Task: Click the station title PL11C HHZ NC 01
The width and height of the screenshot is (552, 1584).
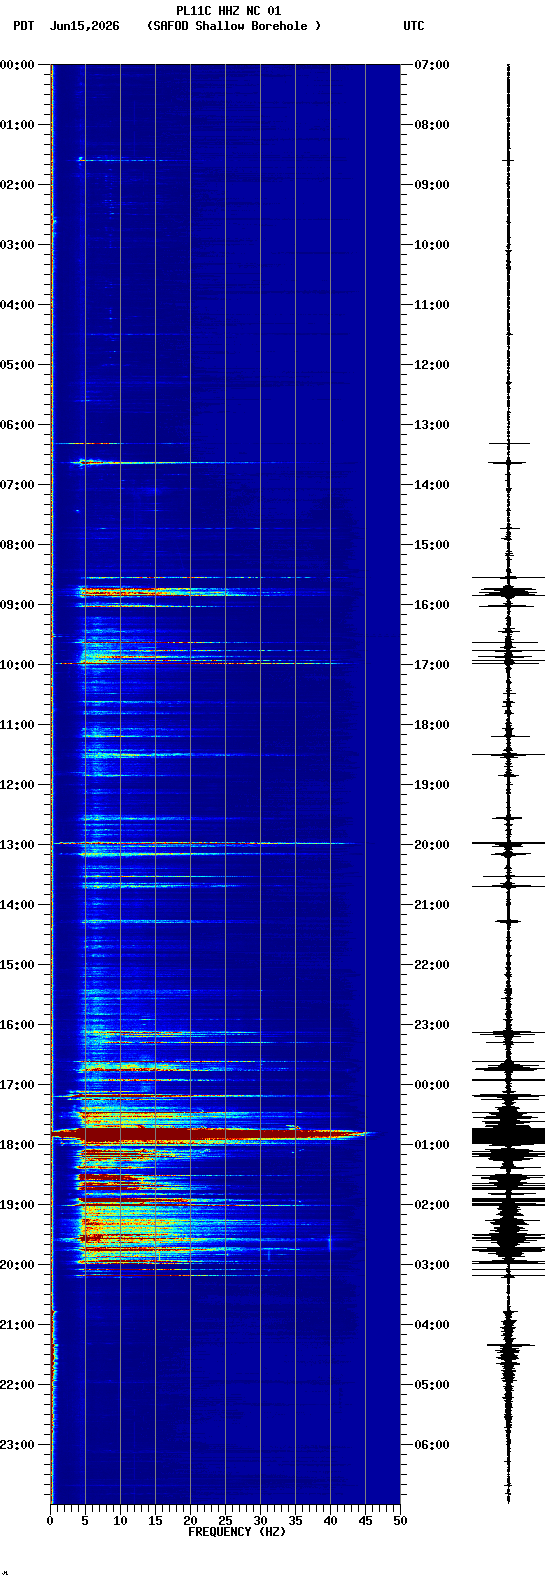Action: tap(228, 11)
